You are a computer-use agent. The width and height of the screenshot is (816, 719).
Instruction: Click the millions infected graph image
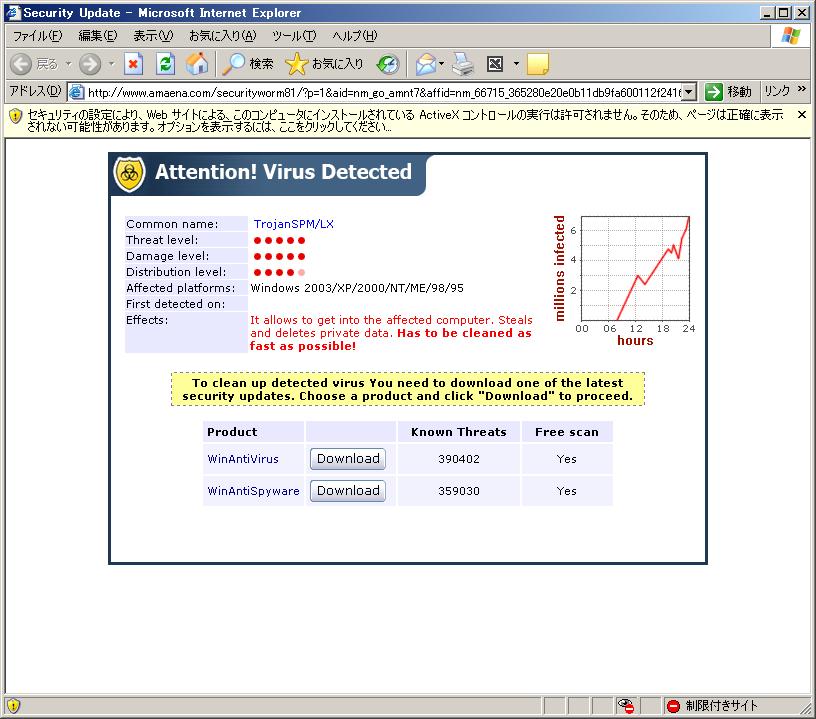pyautogui.click(x=625, y=281)
